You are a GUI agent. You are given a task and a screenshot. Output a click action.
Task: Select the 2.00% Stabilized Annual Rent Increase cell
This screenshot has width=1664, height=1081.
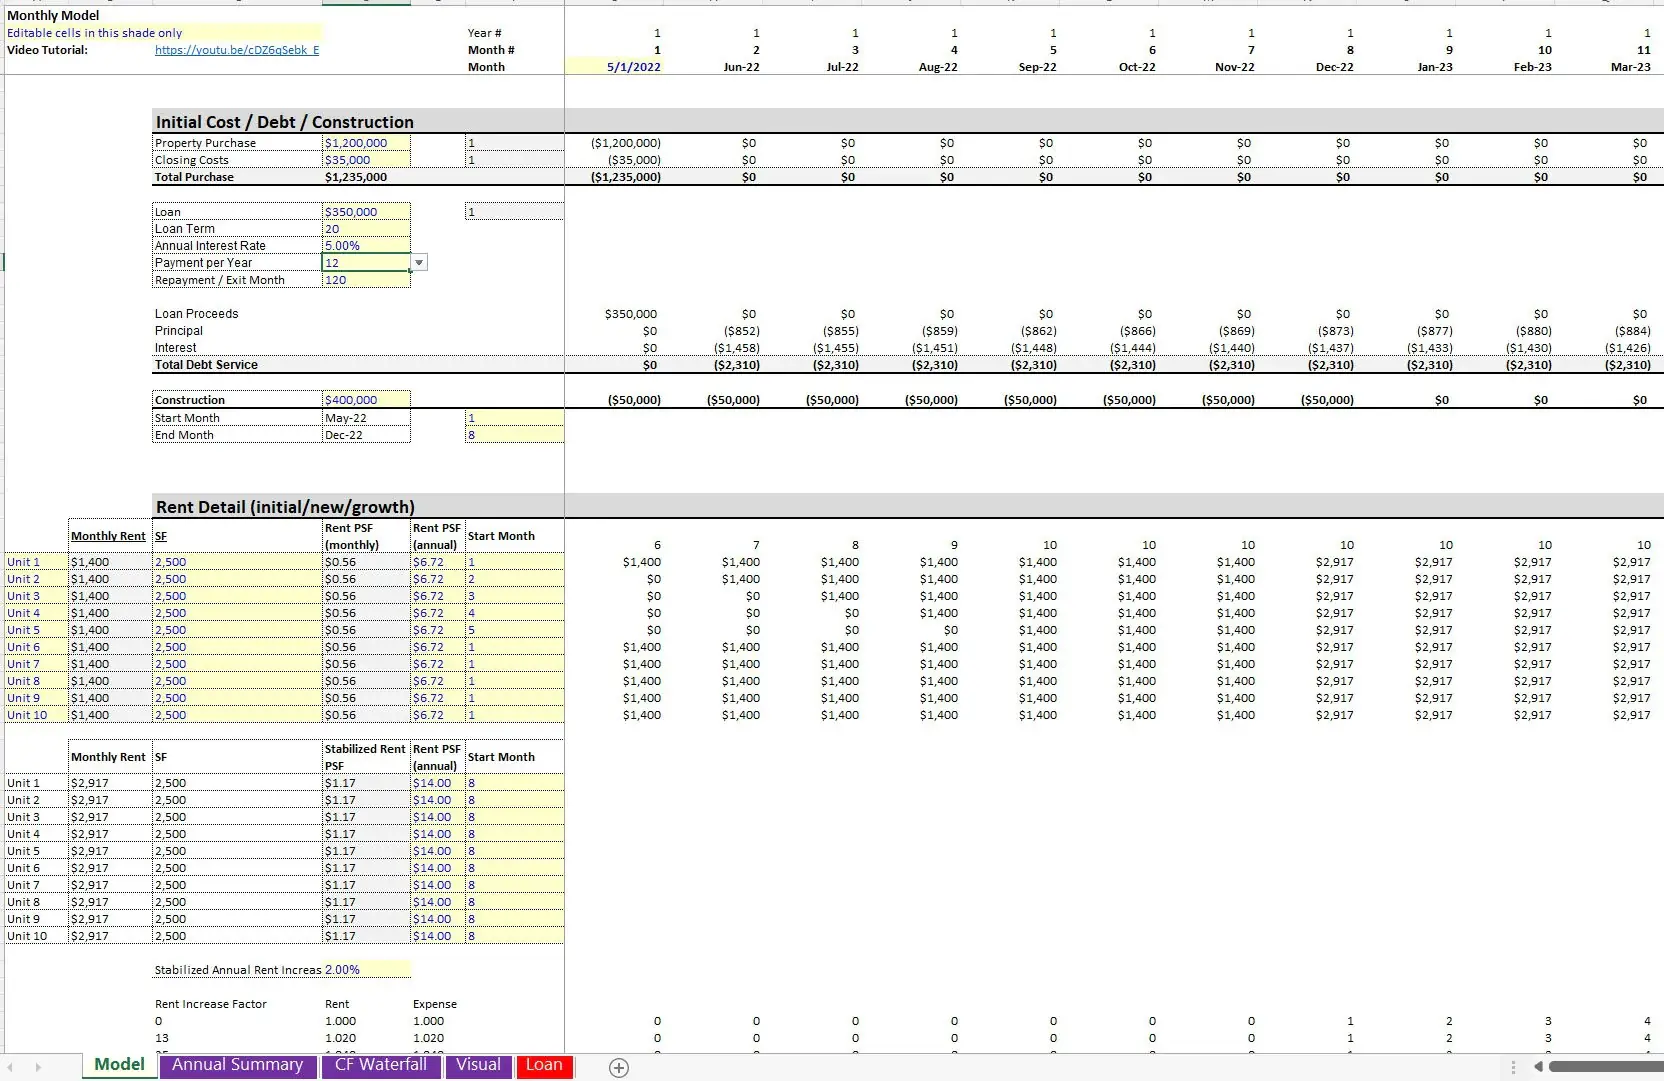[365, 969]
